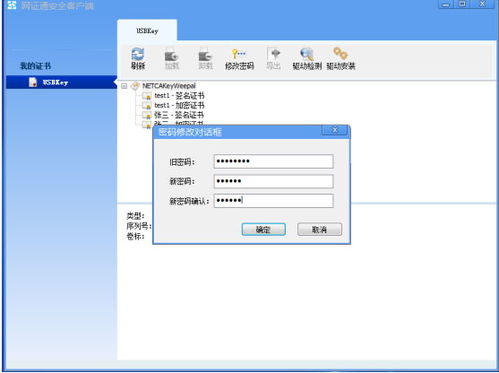The image size is (499, 373).
Task: Focus the 新密码确认 confirm password field
Action: click(273, 201)
